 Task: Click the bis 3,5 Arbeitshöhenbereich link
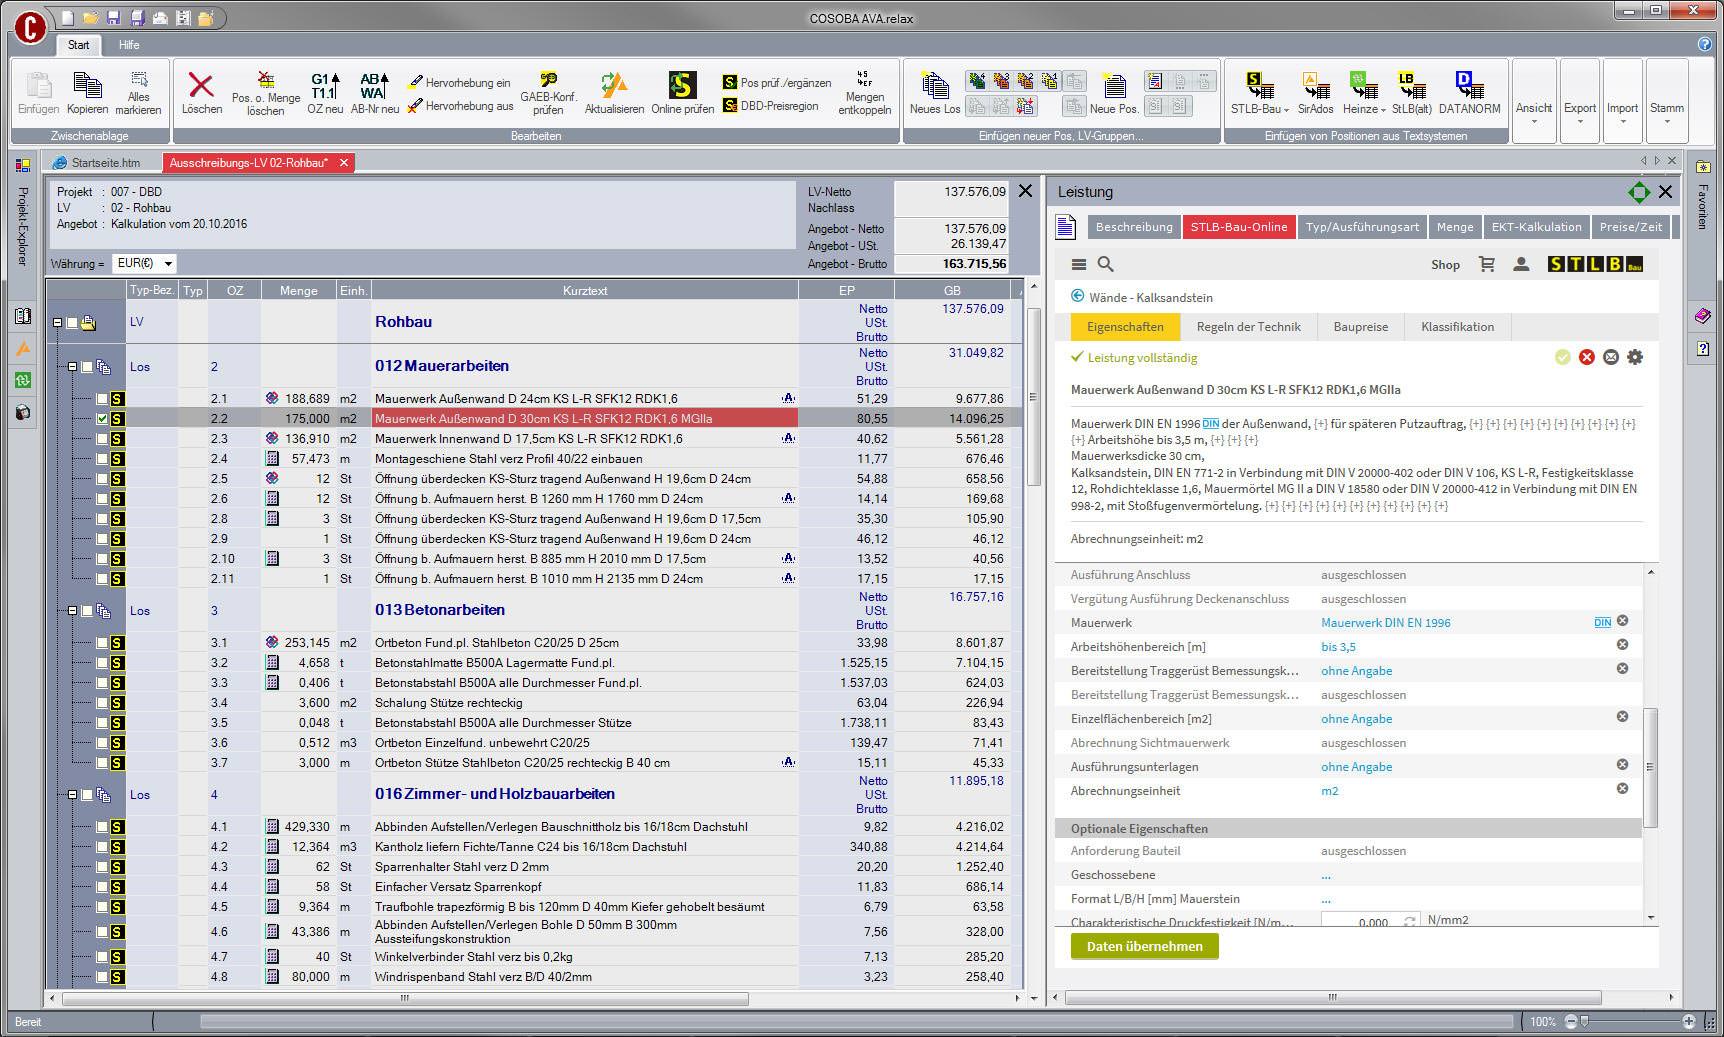coord(1338,647)
